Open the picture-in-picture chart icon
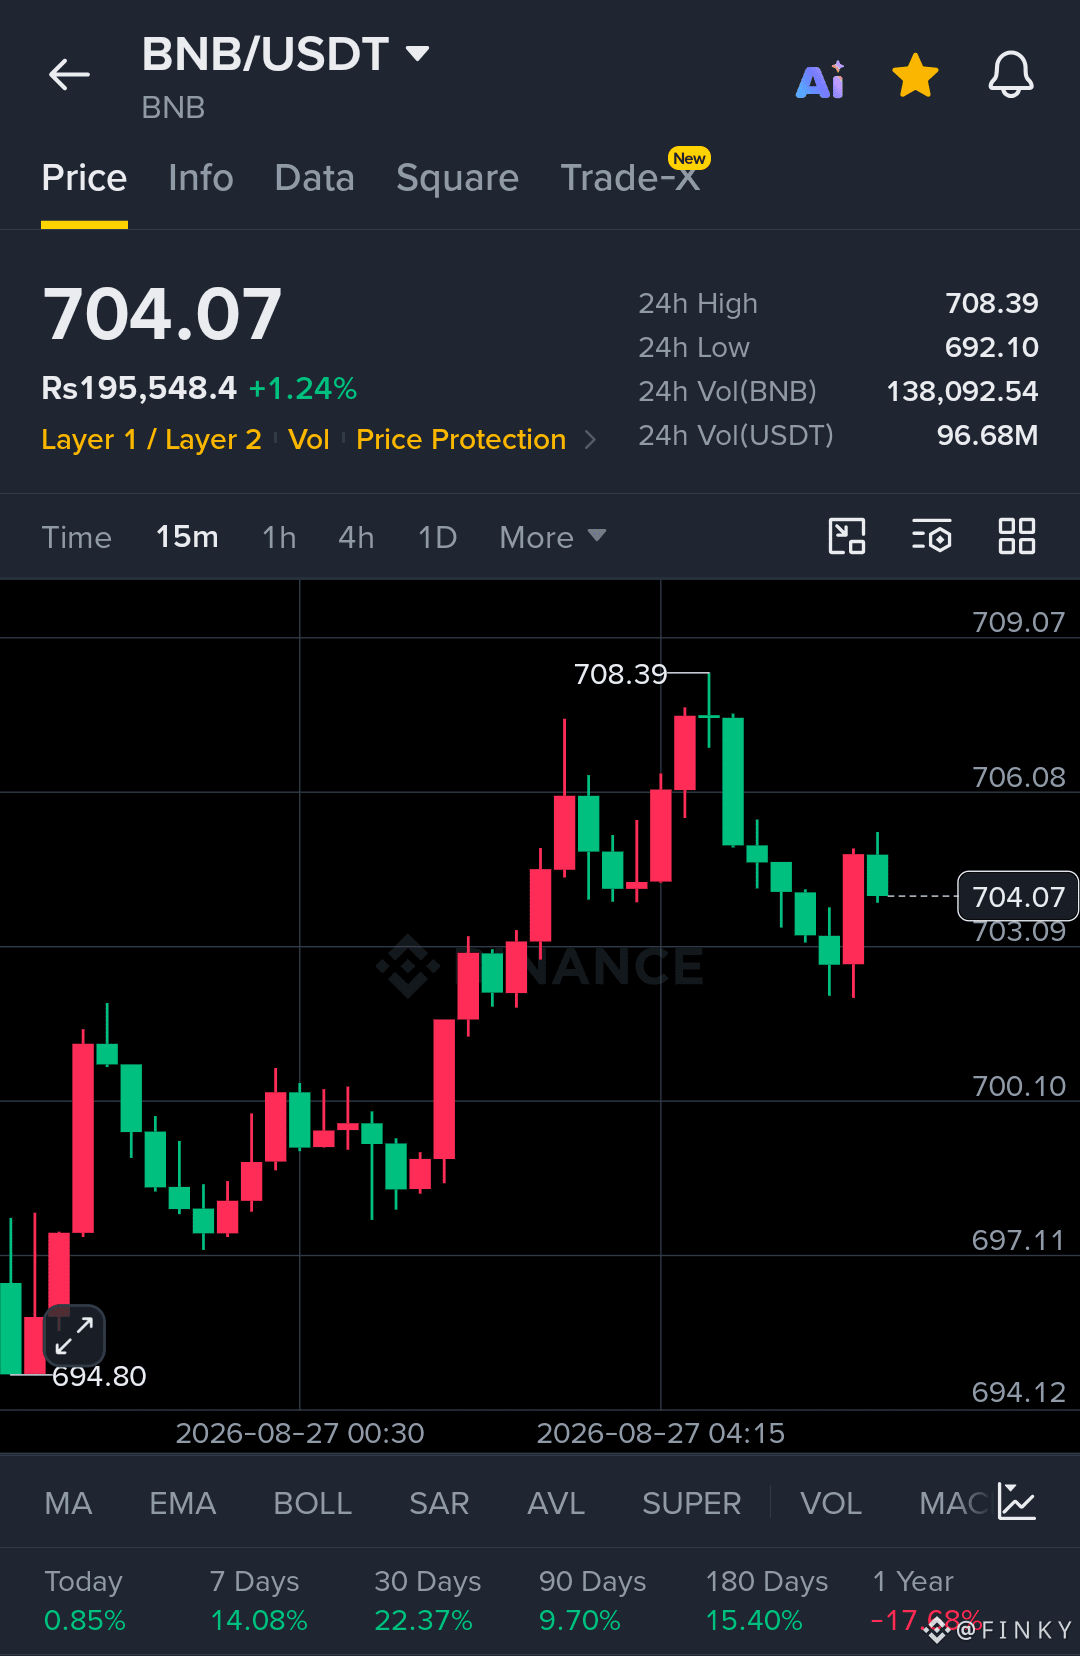Viewport: 1080px width, 1656px height. [x=847, y=536]
